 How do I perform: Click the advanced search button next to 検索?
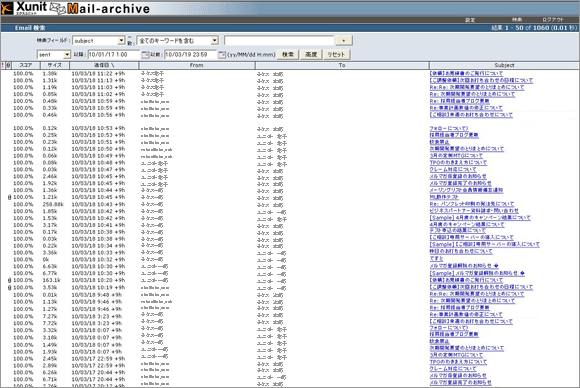(311, 54)
